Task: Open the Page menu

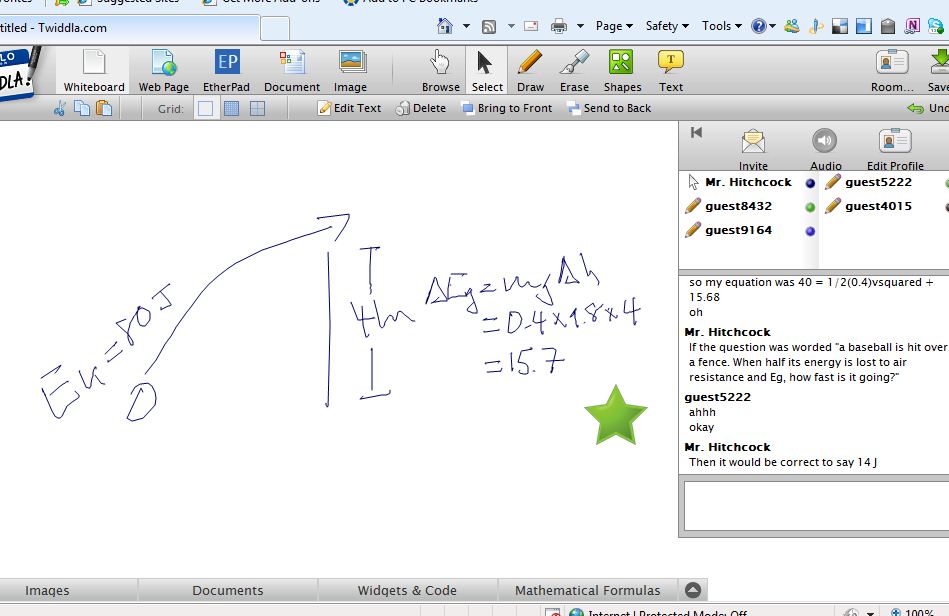Action: click(x=614, y=26)
